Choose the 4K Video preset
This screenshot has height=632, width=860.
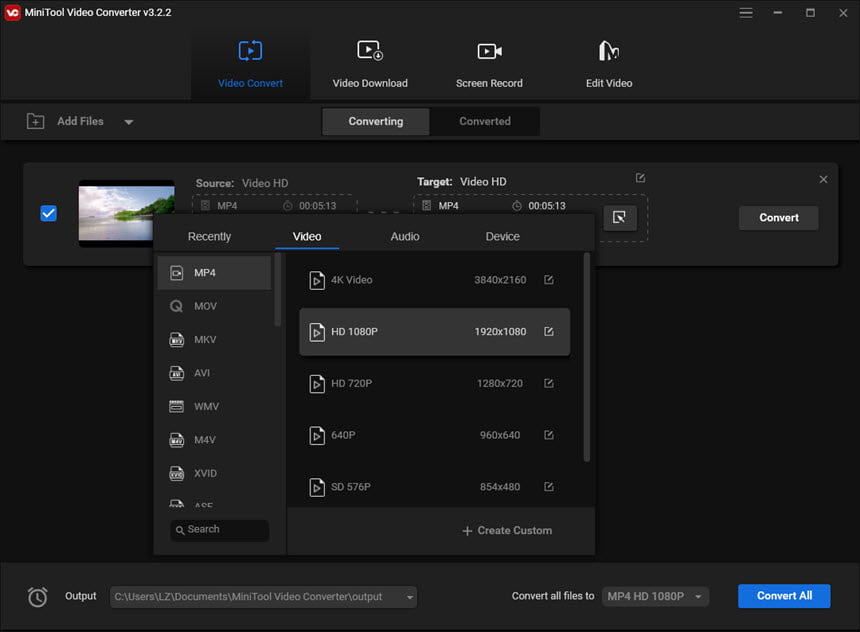[434, 280]
